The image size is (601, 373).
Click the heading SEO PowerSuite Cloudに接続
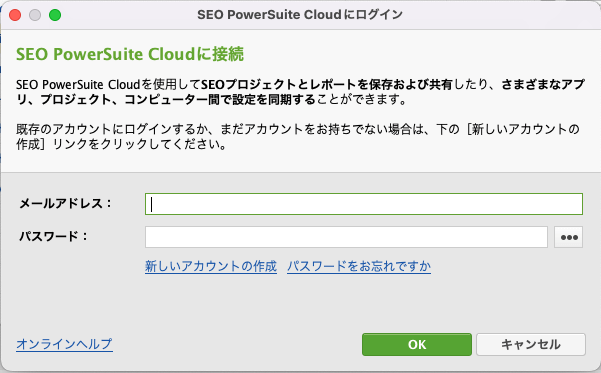click(130, 54)
